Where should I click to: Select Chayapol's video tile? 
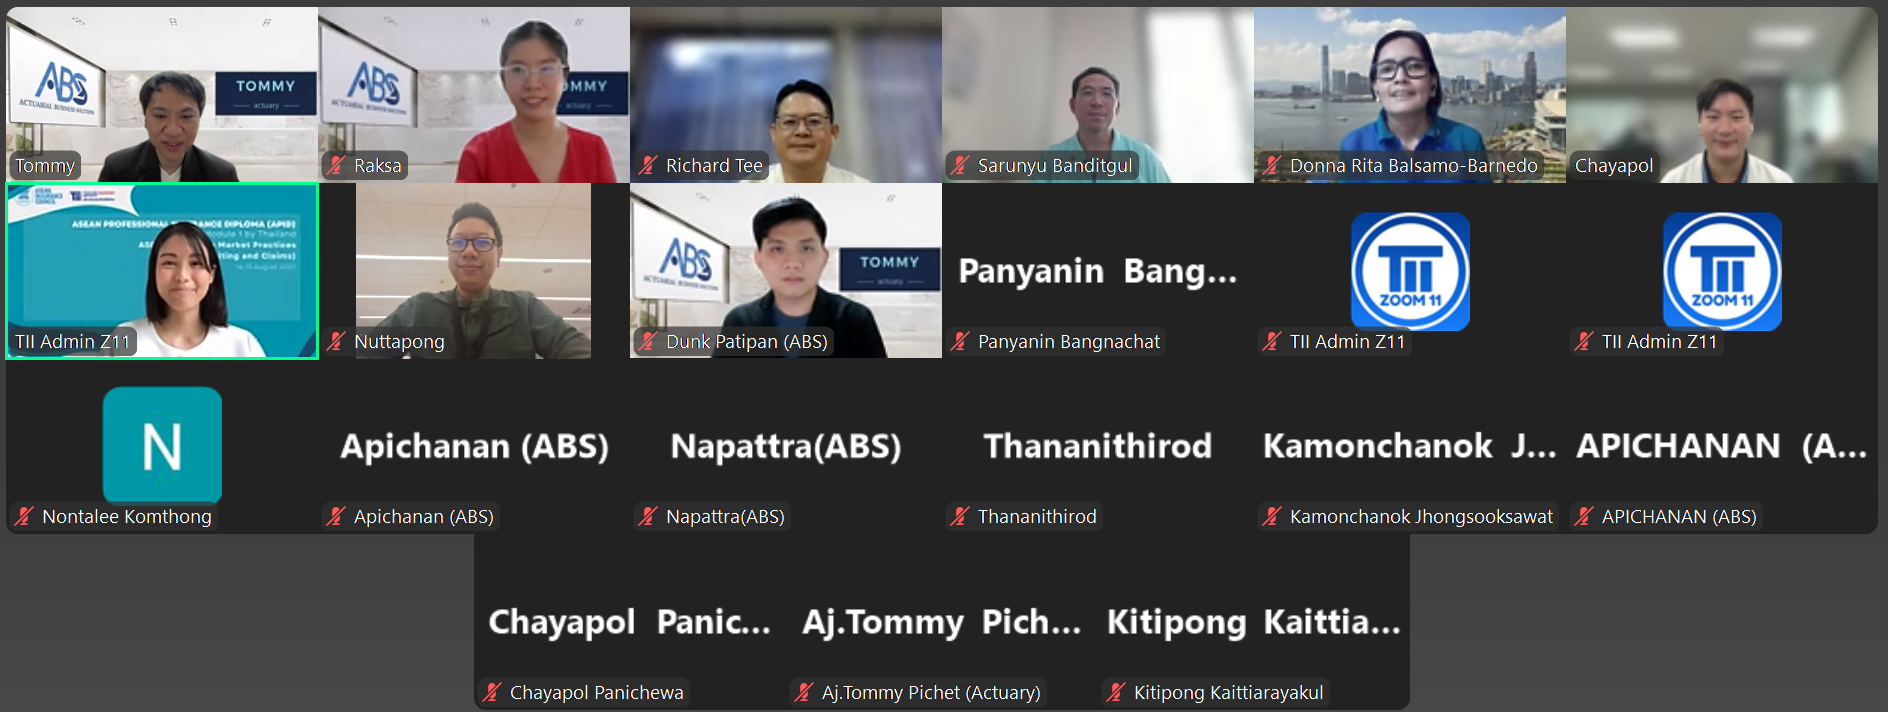coord(1722,95)
